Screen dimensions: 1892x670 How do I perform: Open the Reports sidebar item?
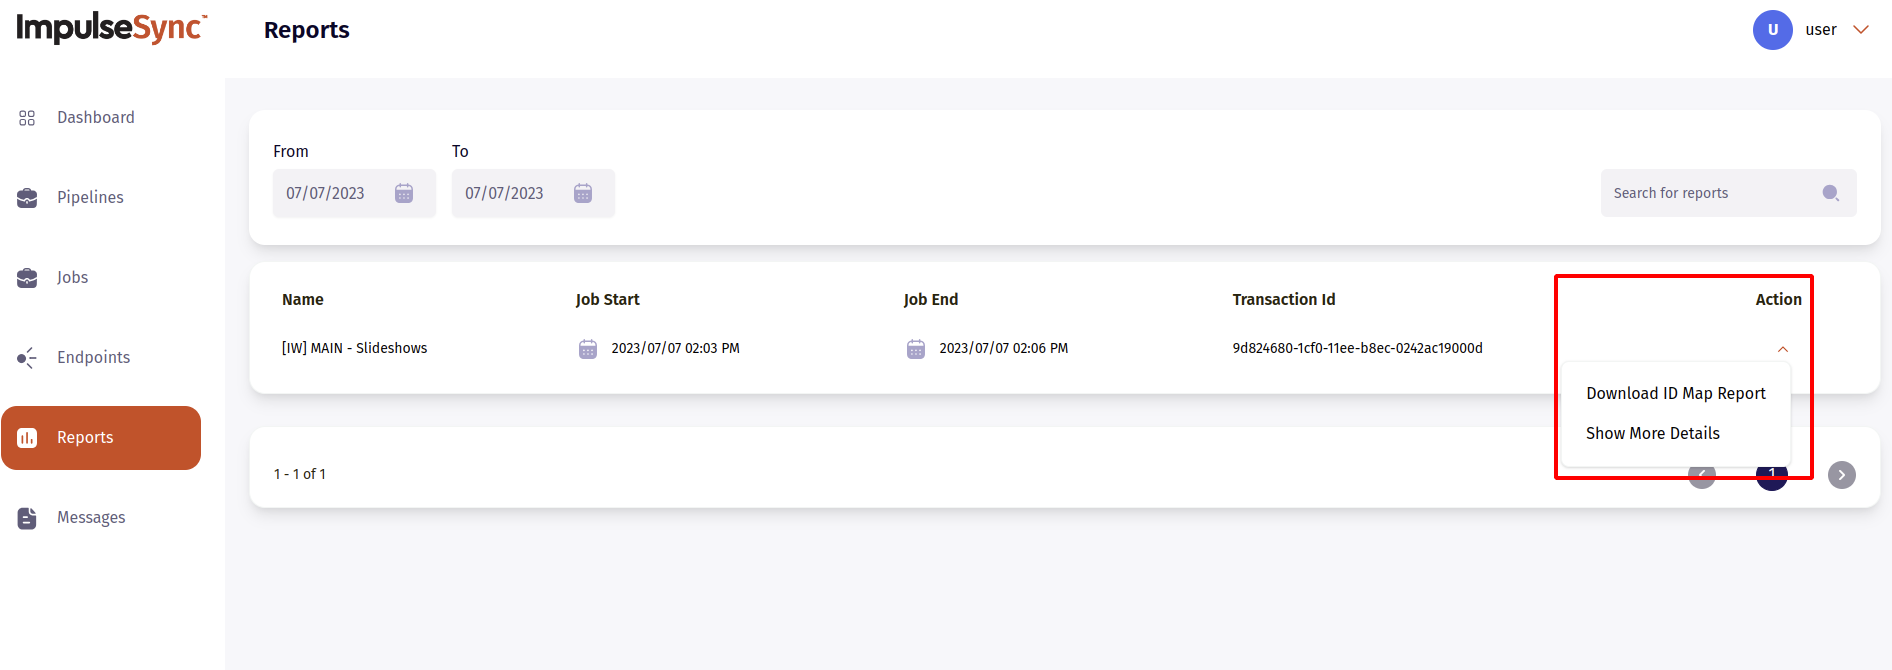pyautogui.click(x=101, y=438)
